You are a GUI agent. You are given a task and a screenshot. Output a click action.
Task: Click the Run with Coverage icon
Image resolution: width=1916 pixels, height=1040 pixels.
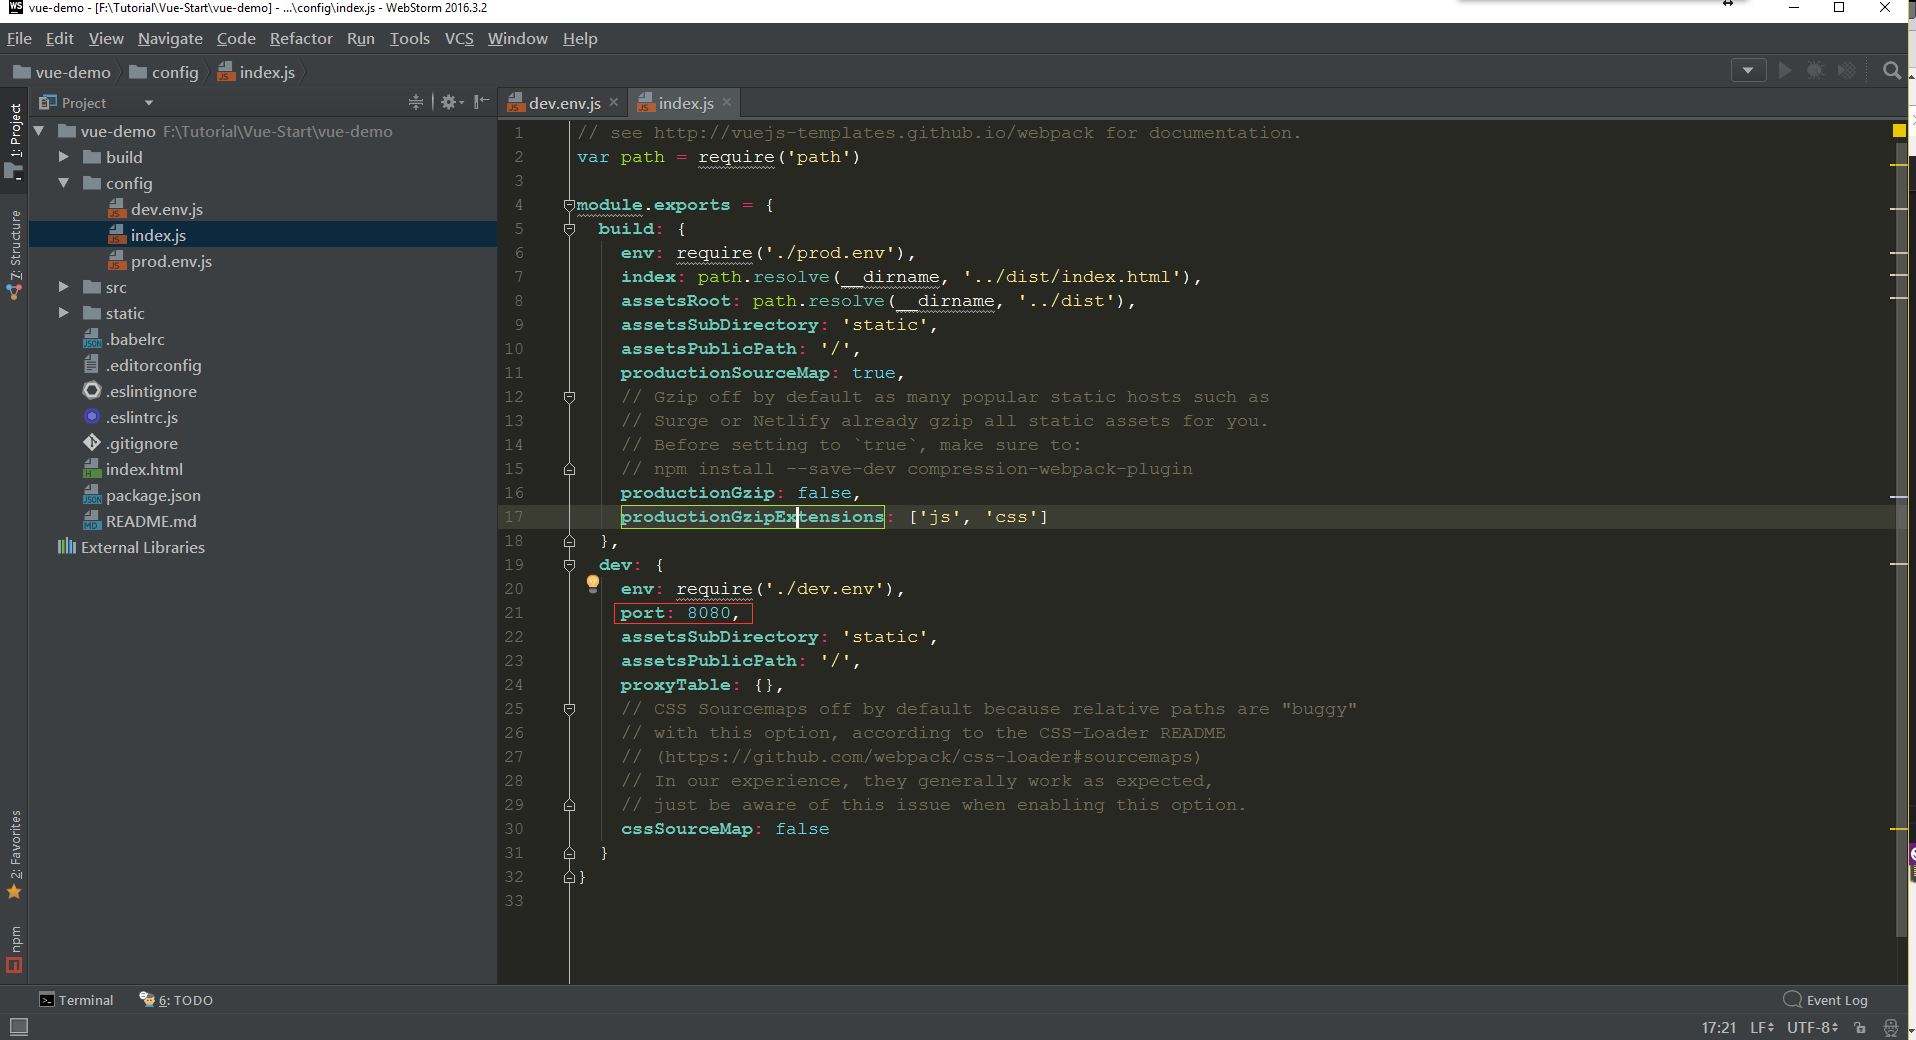point(1847,71)
